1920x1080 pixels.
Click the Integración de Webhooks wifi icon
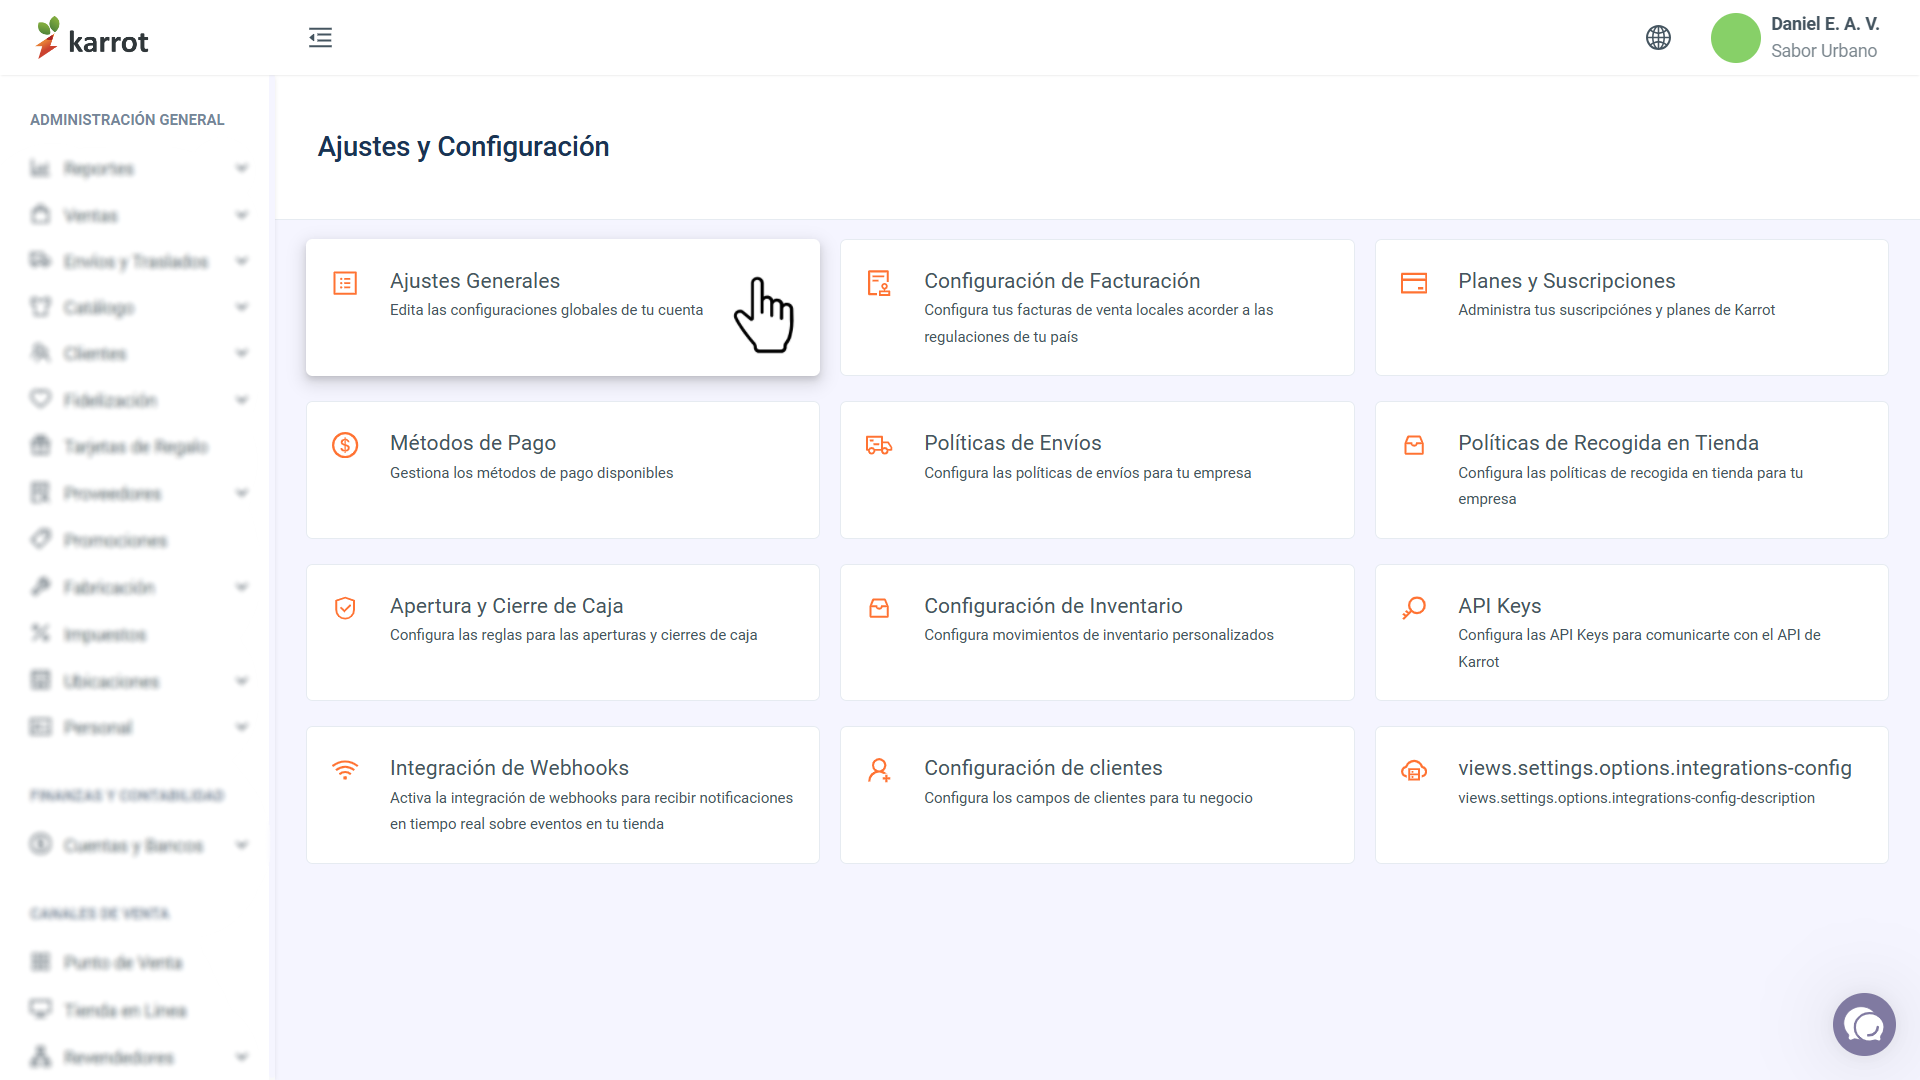[345, 770]
